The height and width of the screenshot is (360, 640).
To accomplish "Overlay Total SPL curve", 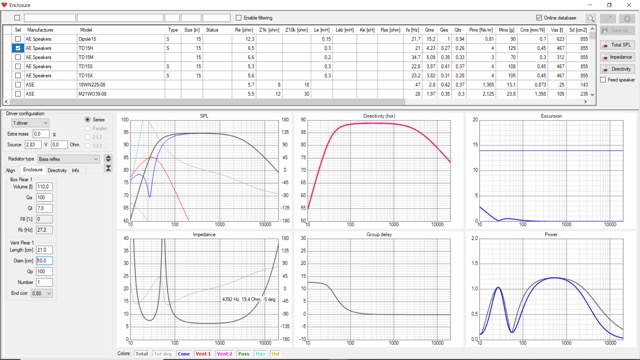I will [618, 45].
